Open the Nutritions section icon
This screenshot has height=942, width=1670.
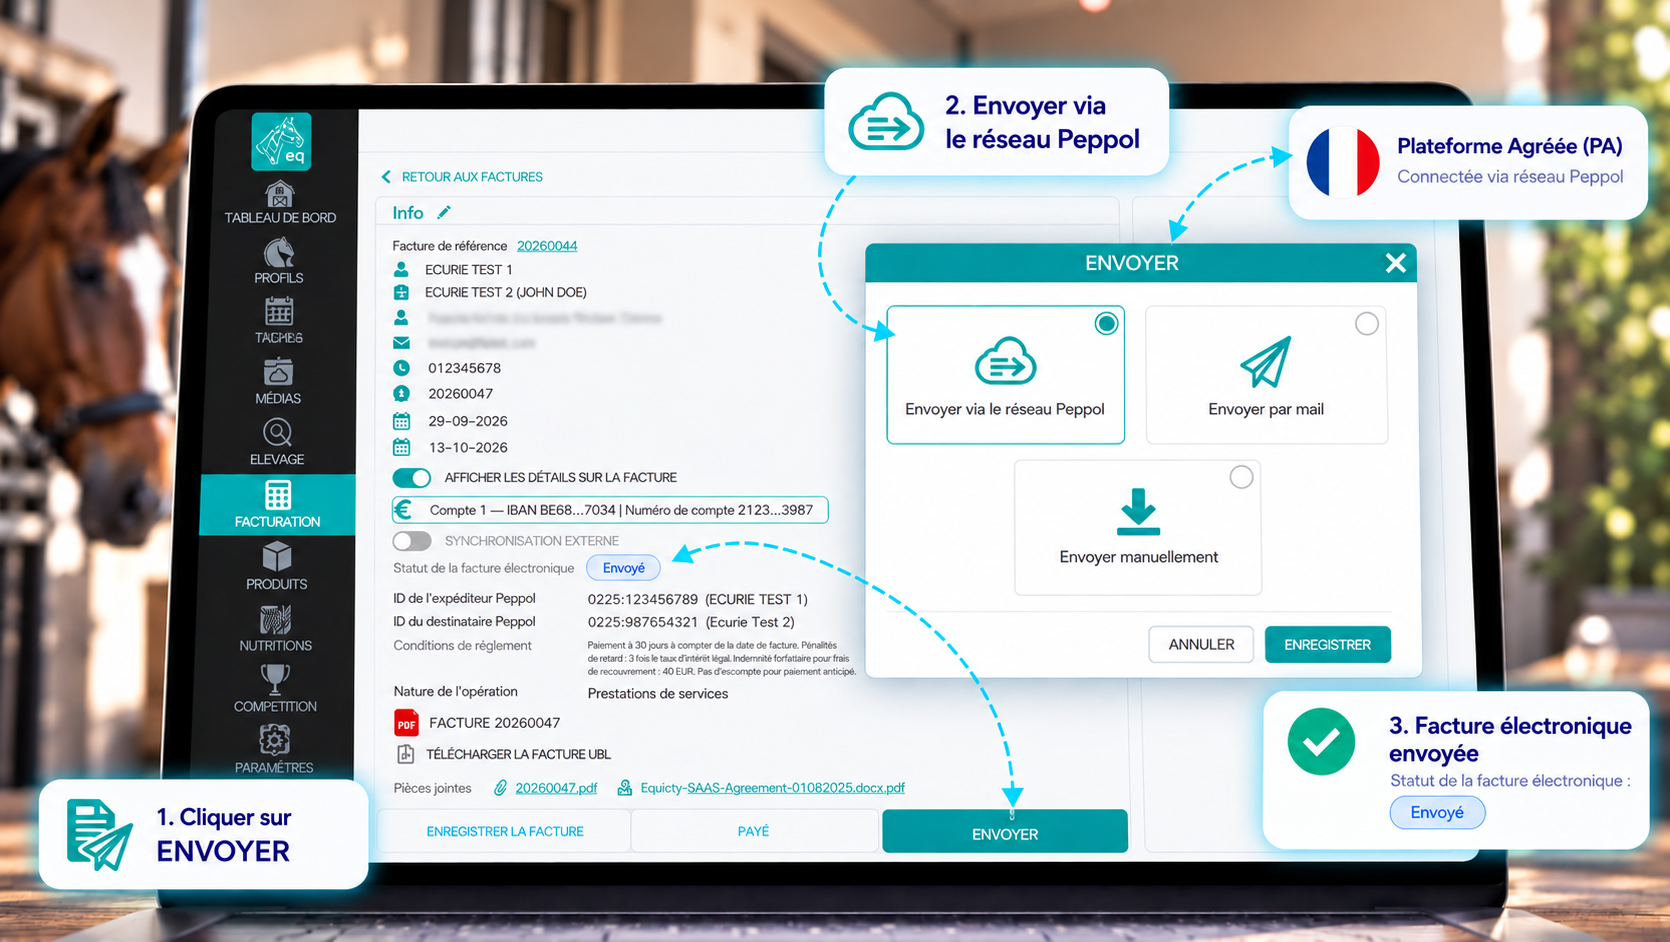275,619
